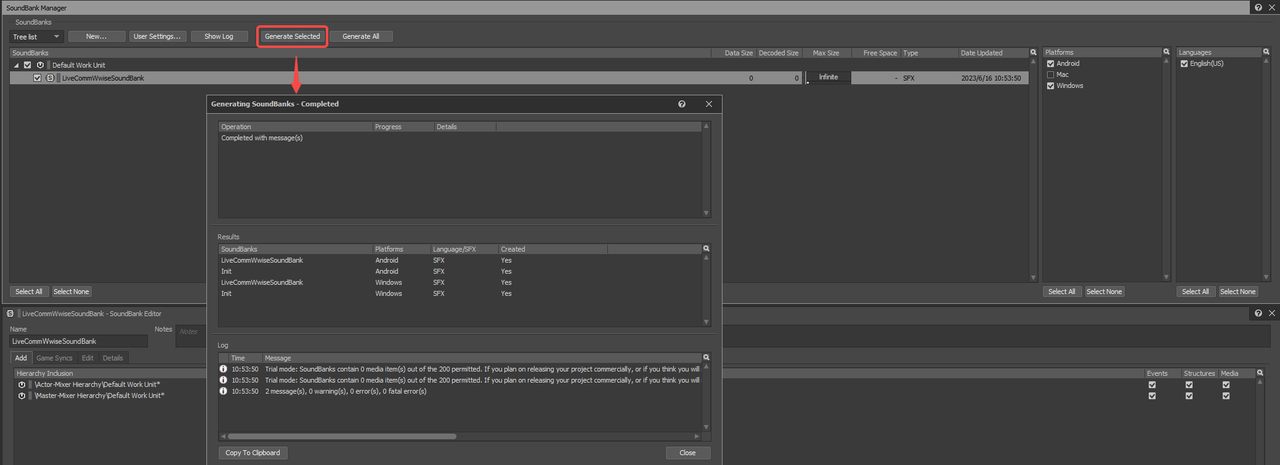The height and width of the screenshot is (465, 1280).
Task: Toggle the Default Work Unit checkbox
Action: (27, 65)
